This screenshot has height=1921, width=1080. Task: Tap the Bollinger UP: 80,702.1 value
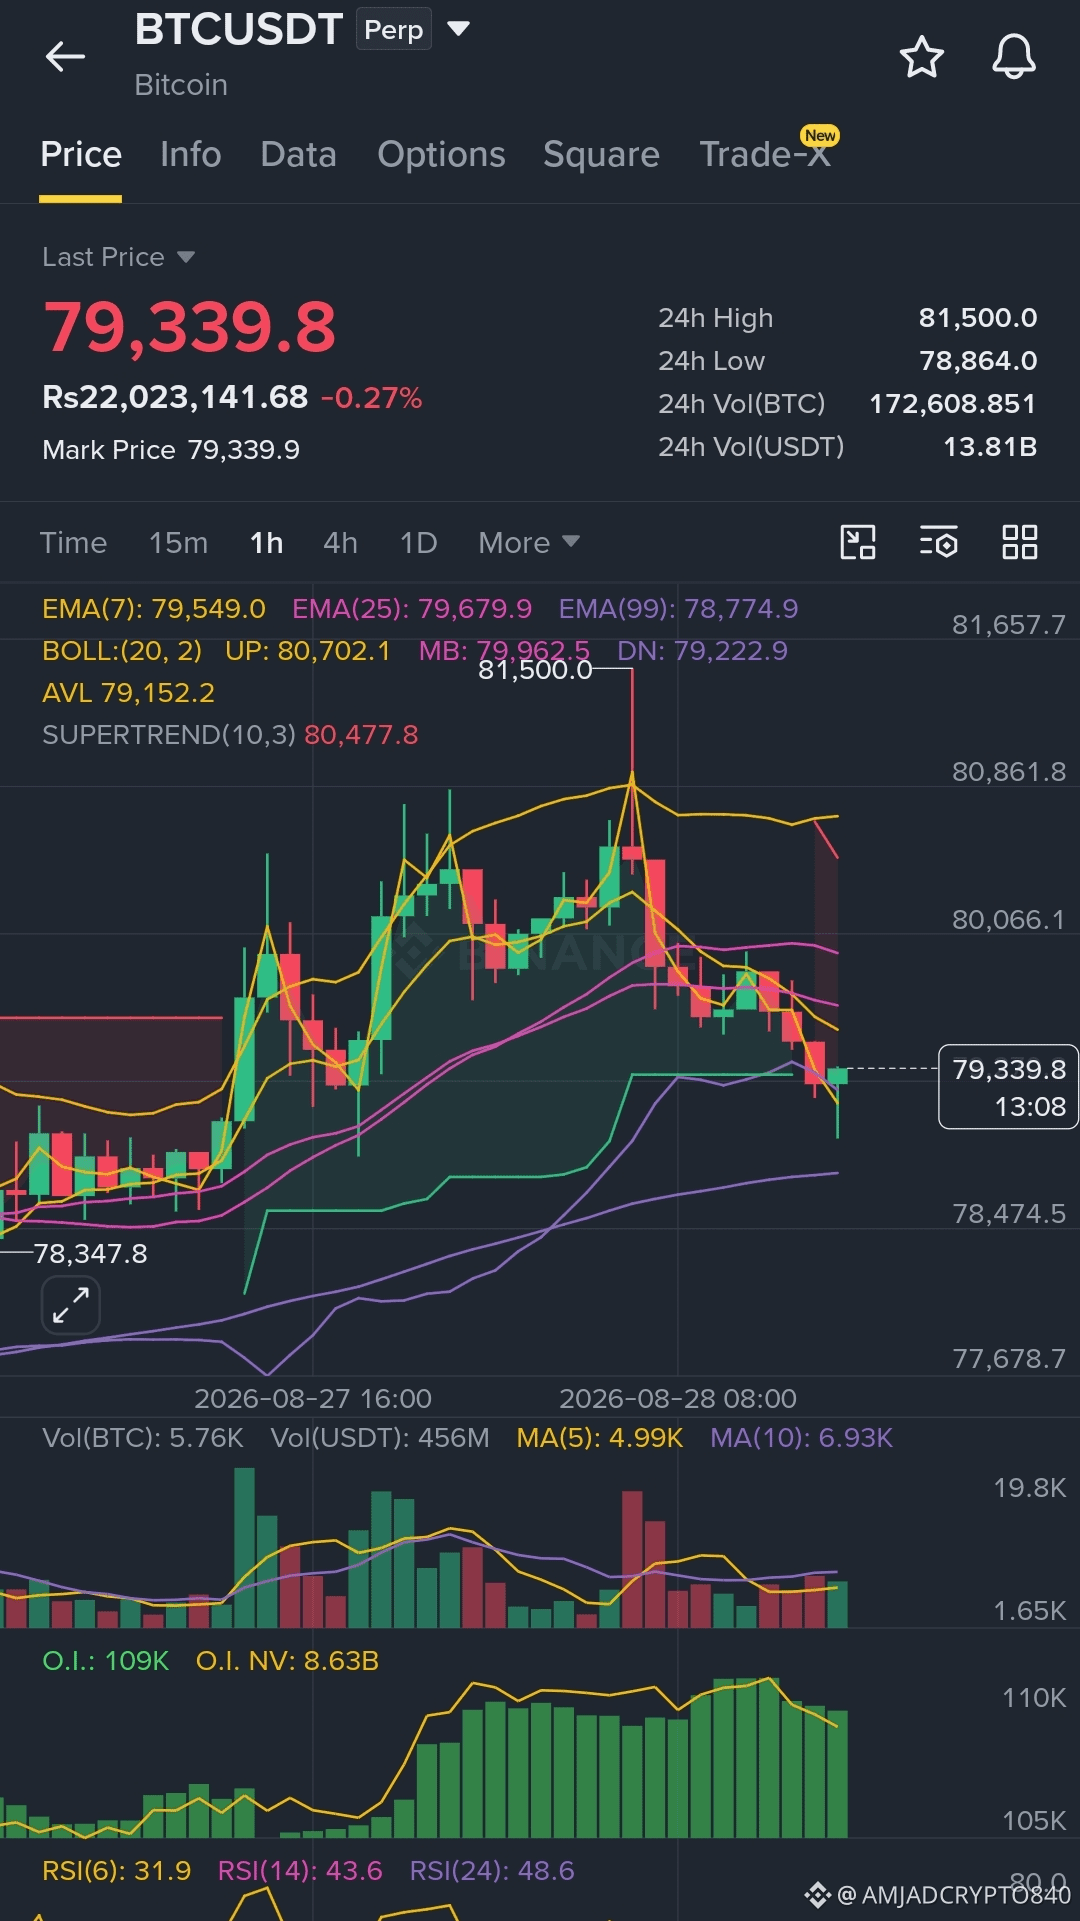pyautogui.click(x=308, y=651)
